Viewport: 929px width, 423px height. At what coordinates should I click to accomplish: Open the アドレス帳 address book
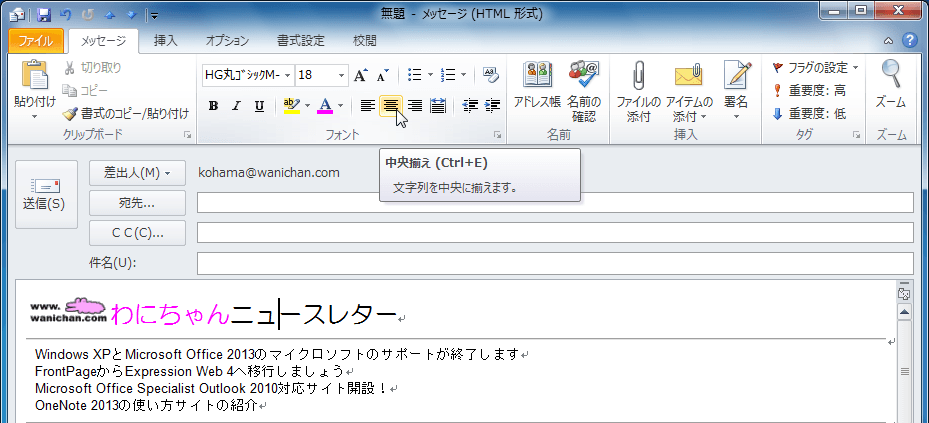tap(537, 85)
